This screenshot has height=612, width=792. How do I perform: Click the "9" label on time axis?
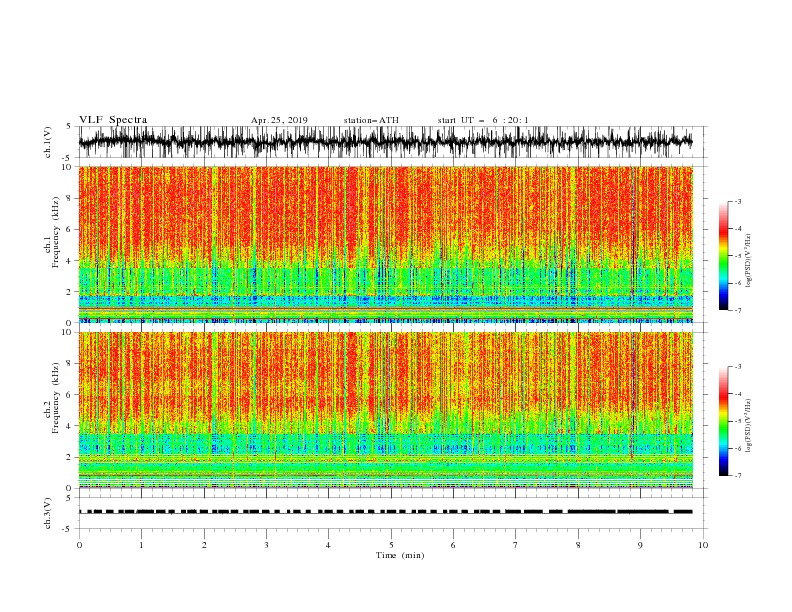[641, 545]
